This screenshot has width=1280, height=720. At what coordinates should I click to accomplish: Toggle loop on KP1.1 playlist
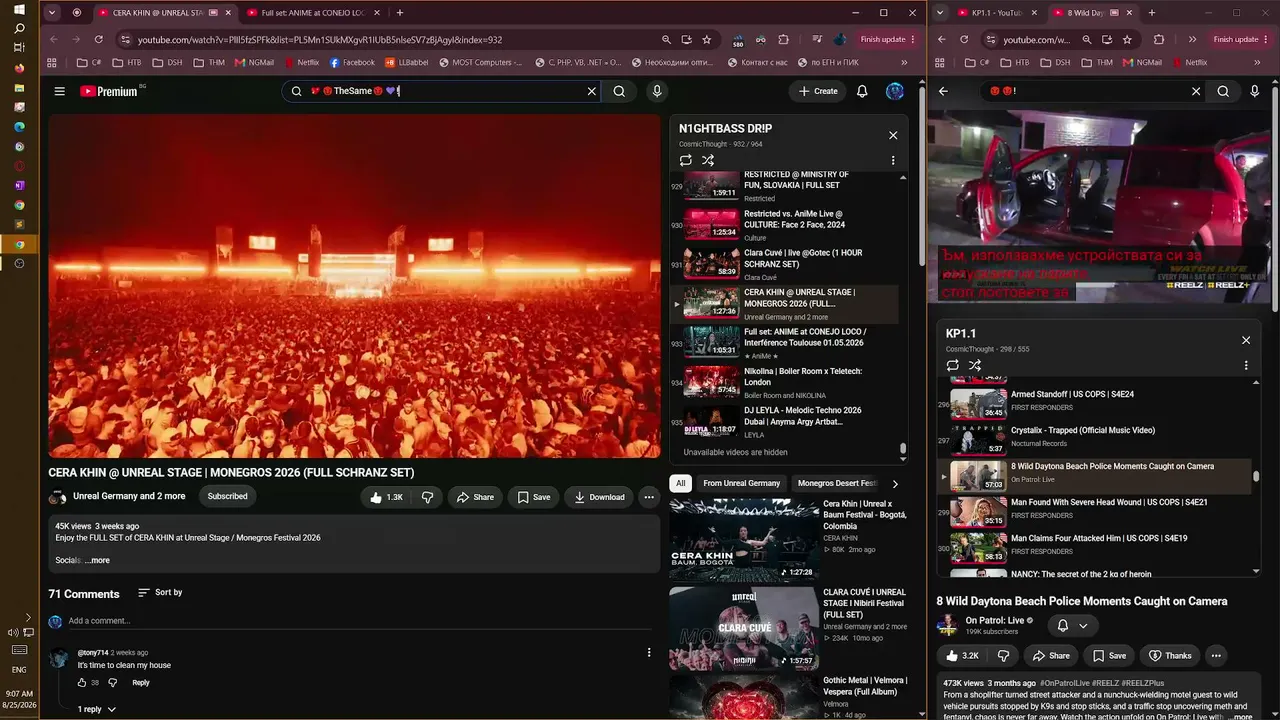(953, 365)
